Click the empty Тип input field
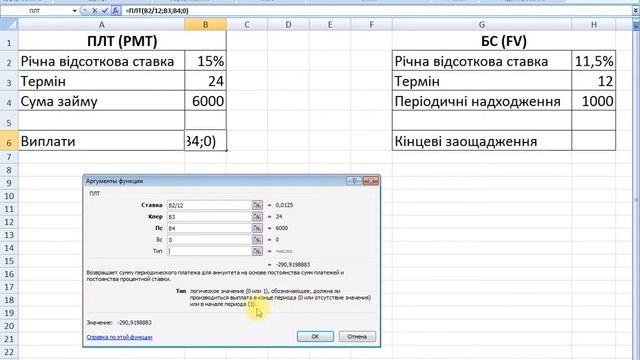 point(209,251)
